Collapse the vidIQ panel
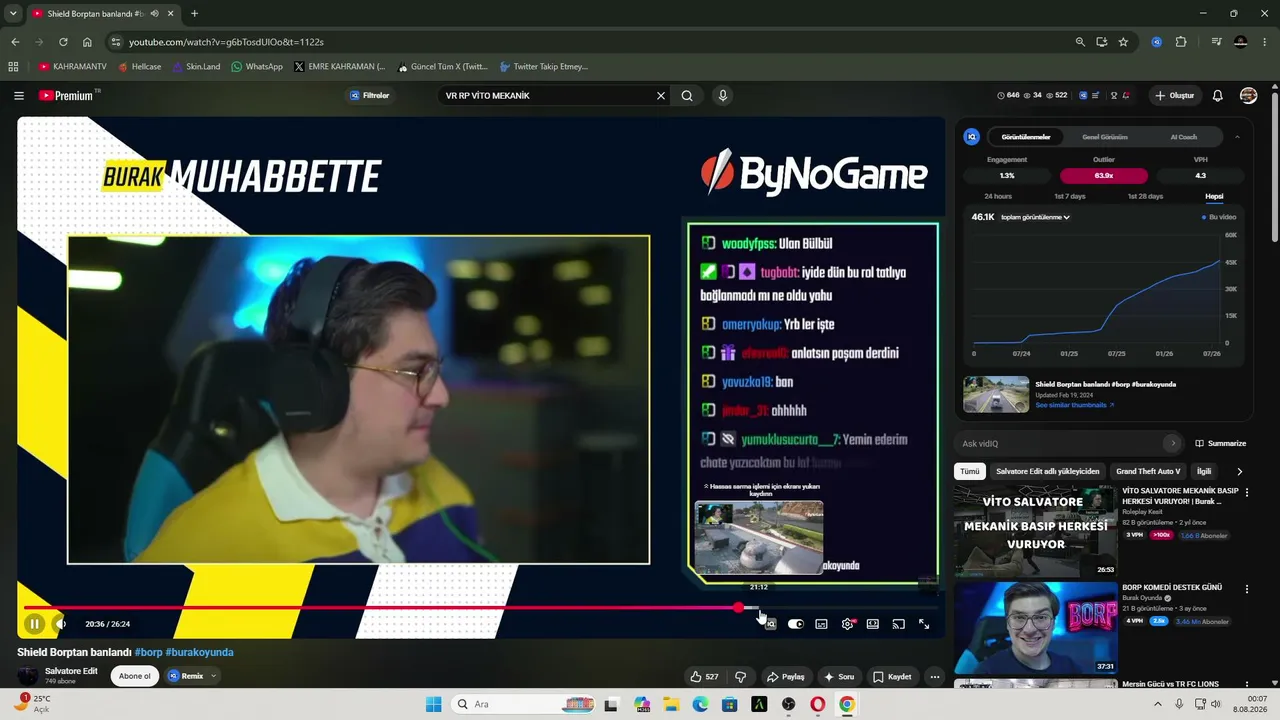This screenshot has height=720, width=1280. pyautogui.click(x=1237, y=137)
